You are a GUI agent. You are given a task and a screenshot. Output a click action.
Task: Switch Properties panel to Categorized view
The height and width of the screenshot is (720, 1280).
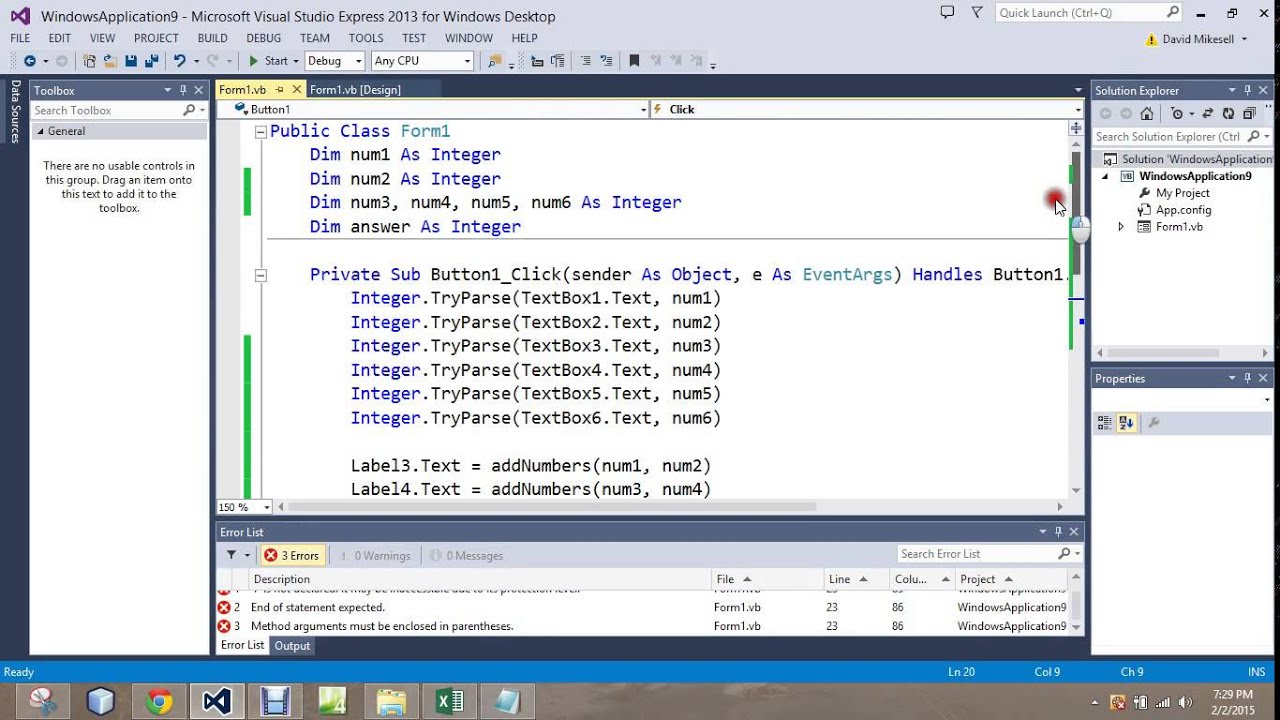click(x=1104, y=423)
